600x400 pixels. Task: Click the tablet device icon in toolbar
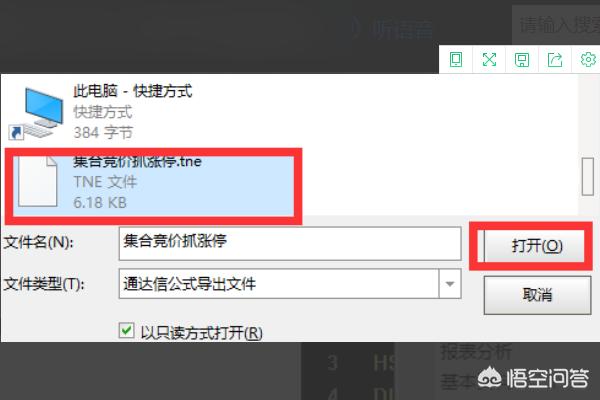point(456,59)
